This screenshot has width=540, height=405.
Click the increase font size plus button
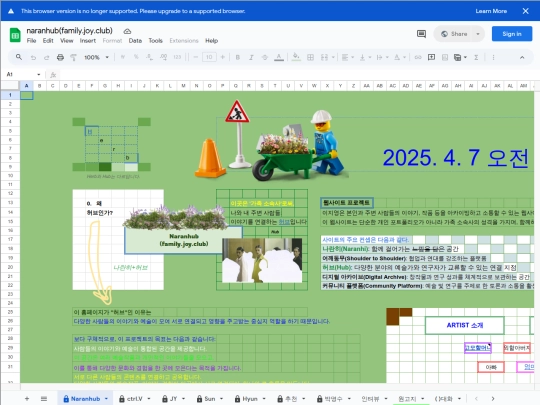pyautogui.click(x=222, y=57)
